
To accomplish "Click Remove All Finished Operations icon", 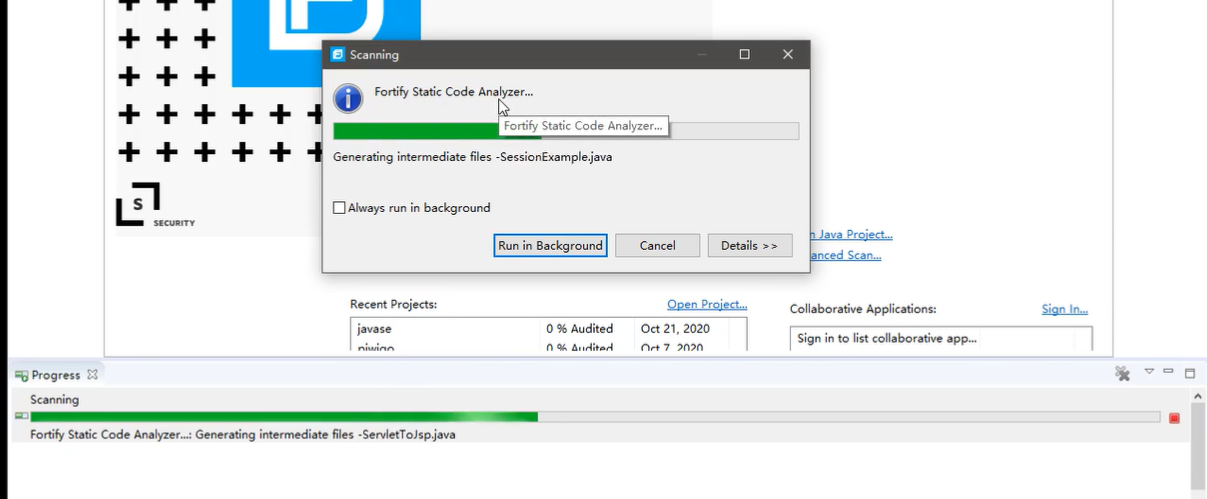I will (x=1123, y=373).
